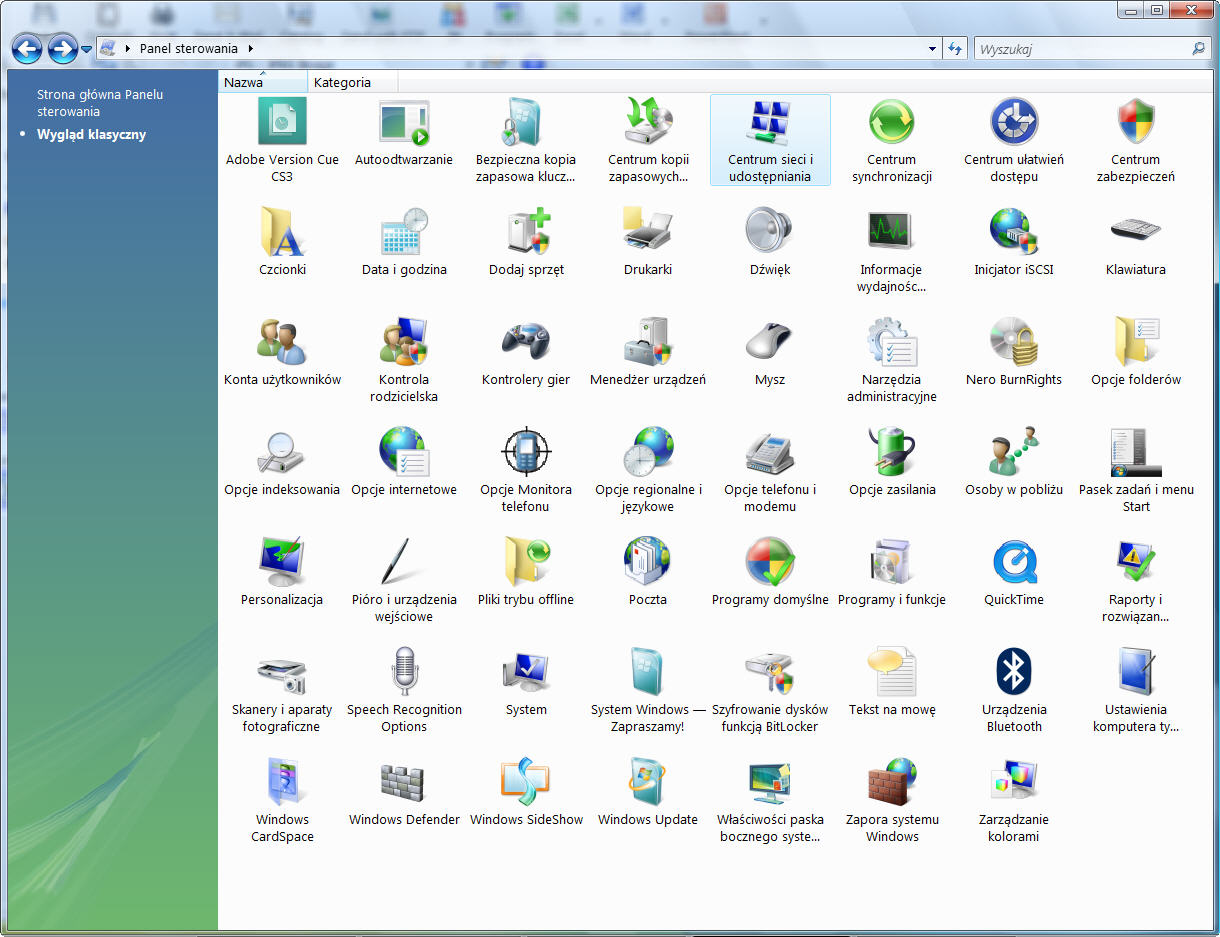Expand the Panel sterowania breadcrumb arrow

(250, 48)
